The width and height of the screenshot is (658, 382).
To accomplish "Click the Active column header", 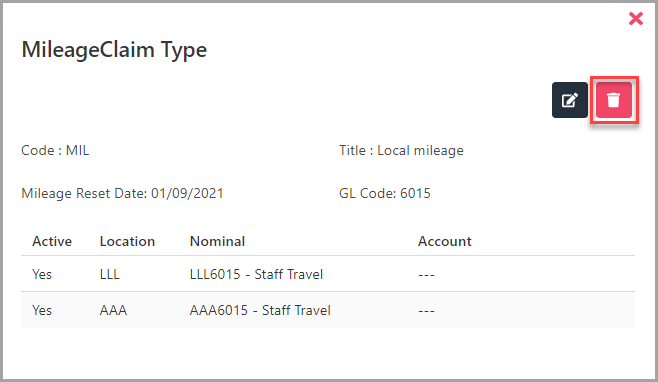I will [x=52, y=241].
